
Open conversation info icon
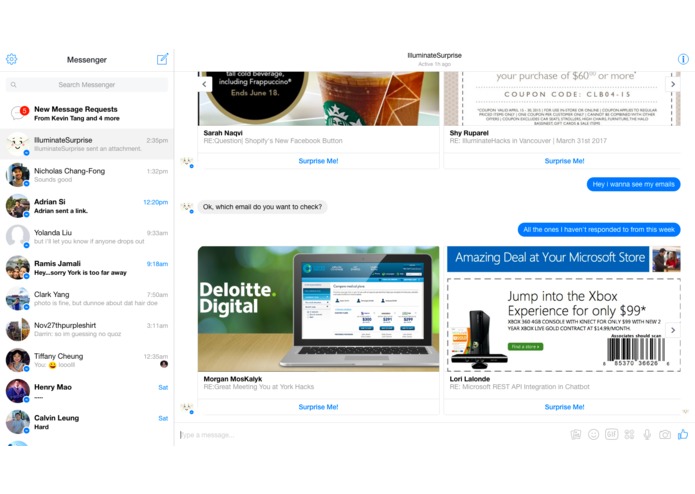(x=683, y=59)
